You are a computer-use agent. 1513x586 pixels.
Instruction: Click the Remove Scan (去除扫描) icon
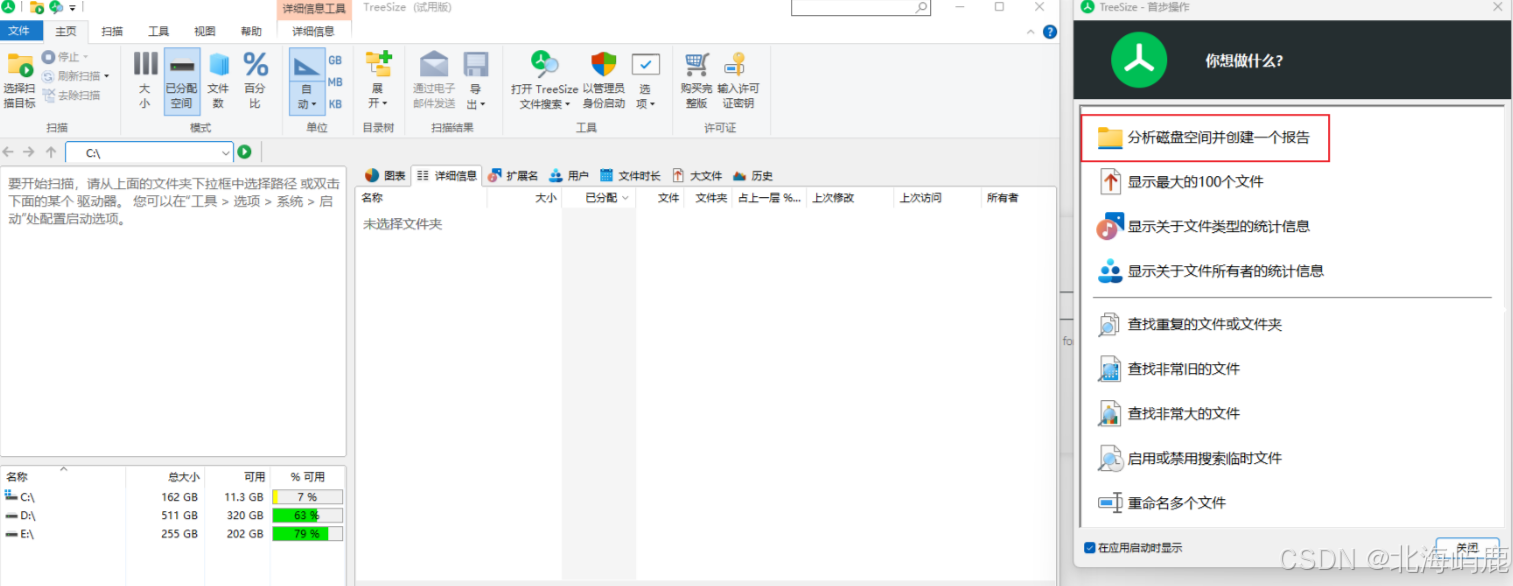pos(48,95)
